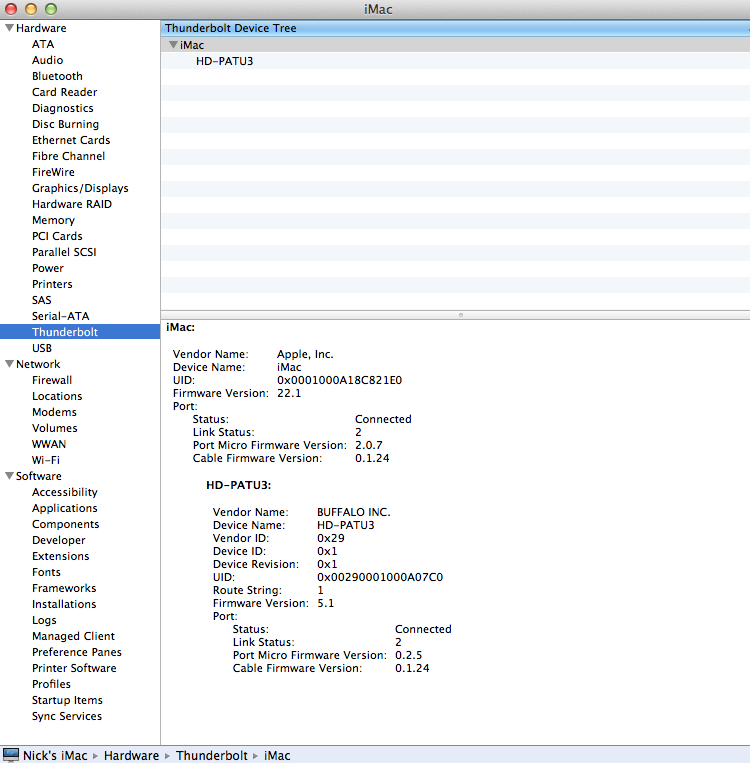The image size is (750, 763).
Task: Open FireWire information
Action: pos(53,172)
